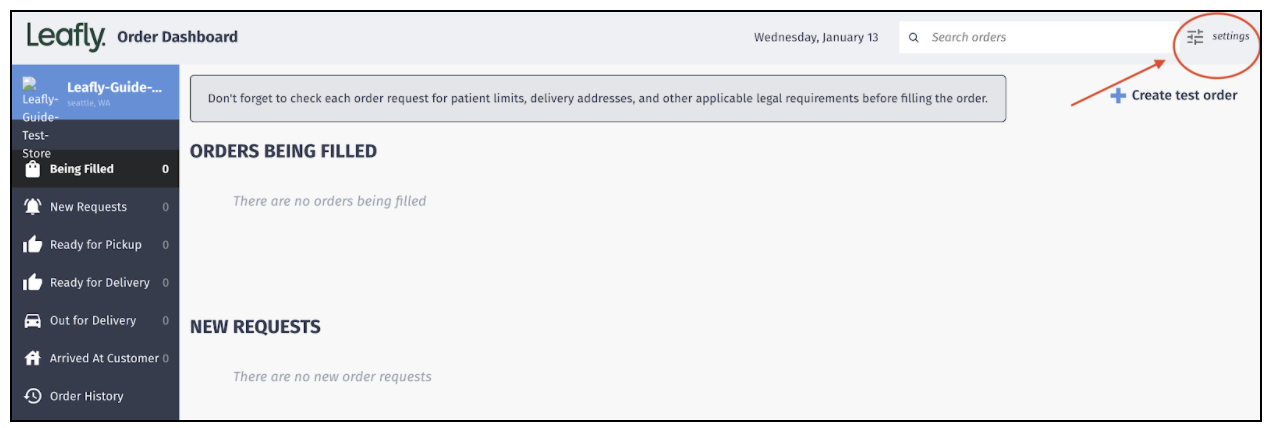This screenshot has width=1274, height=428.
Task: Go to Ready for Pickup orders
Action: (x=96, y=245)
